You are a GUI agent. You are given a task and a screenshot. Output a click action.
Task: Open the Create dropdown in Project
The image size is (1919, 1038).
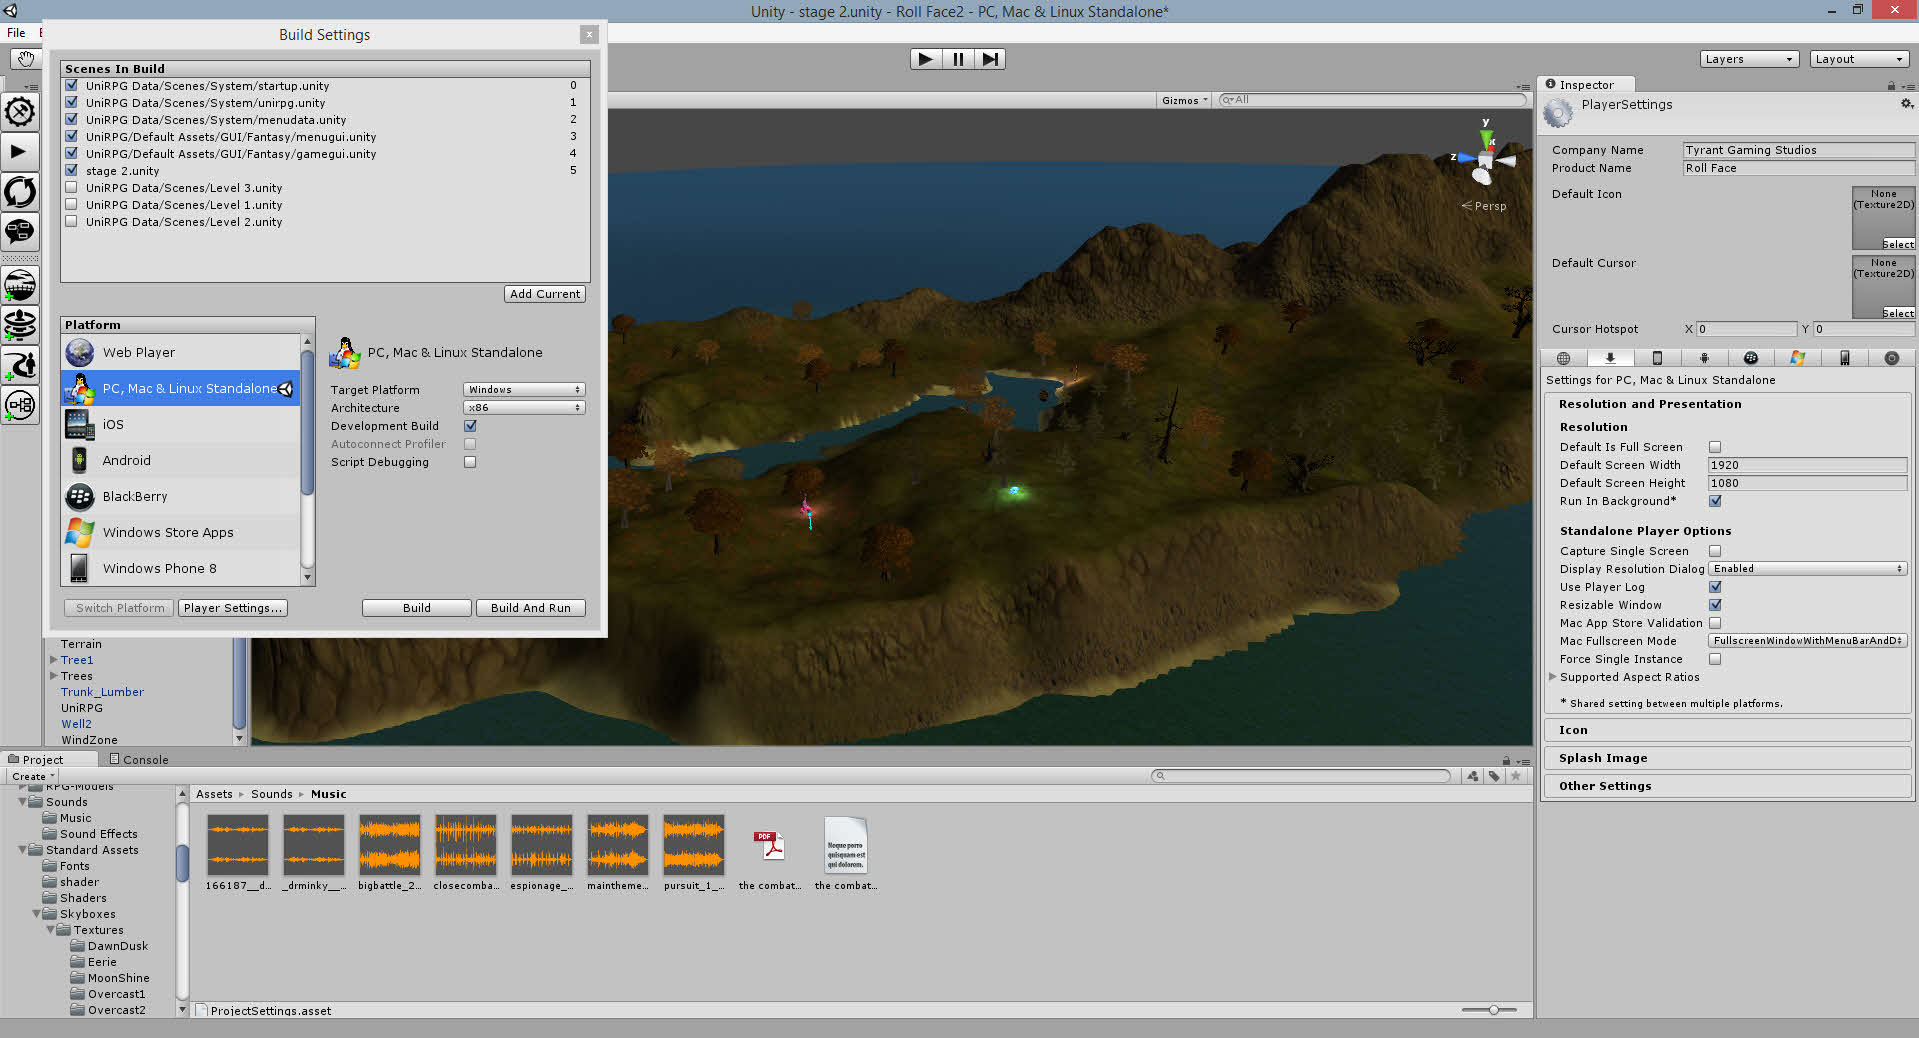33,776
